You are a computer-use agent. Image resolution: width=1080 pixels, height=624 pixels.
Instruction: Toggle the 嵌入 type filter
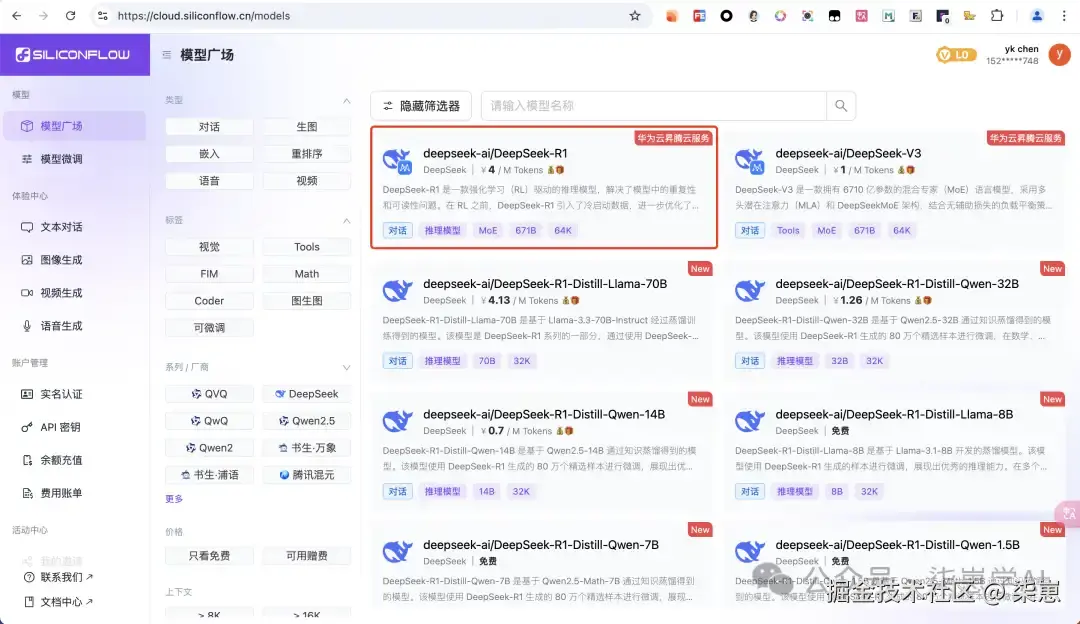coord(209,154)
